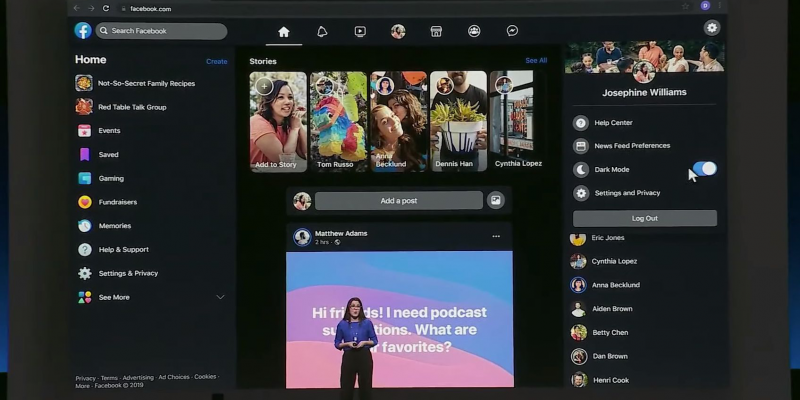Open Tom Russo's story thumbnail
This screenshot has width=800, height=400.
(338, 121)
